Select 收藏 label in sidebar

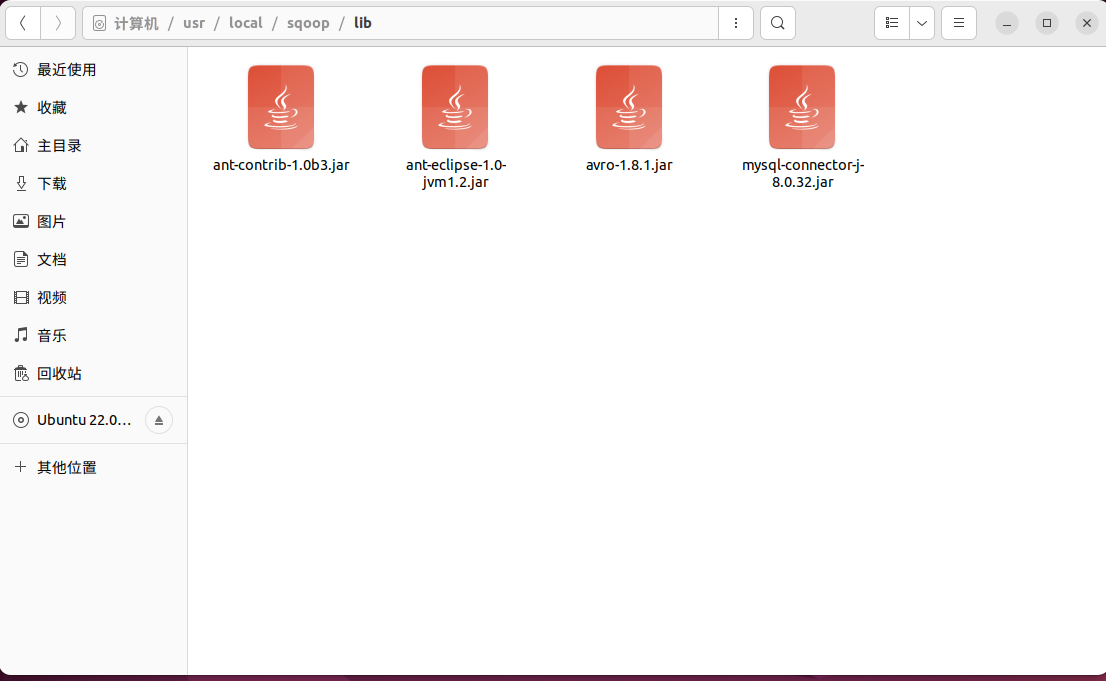[x=51, y=108]
